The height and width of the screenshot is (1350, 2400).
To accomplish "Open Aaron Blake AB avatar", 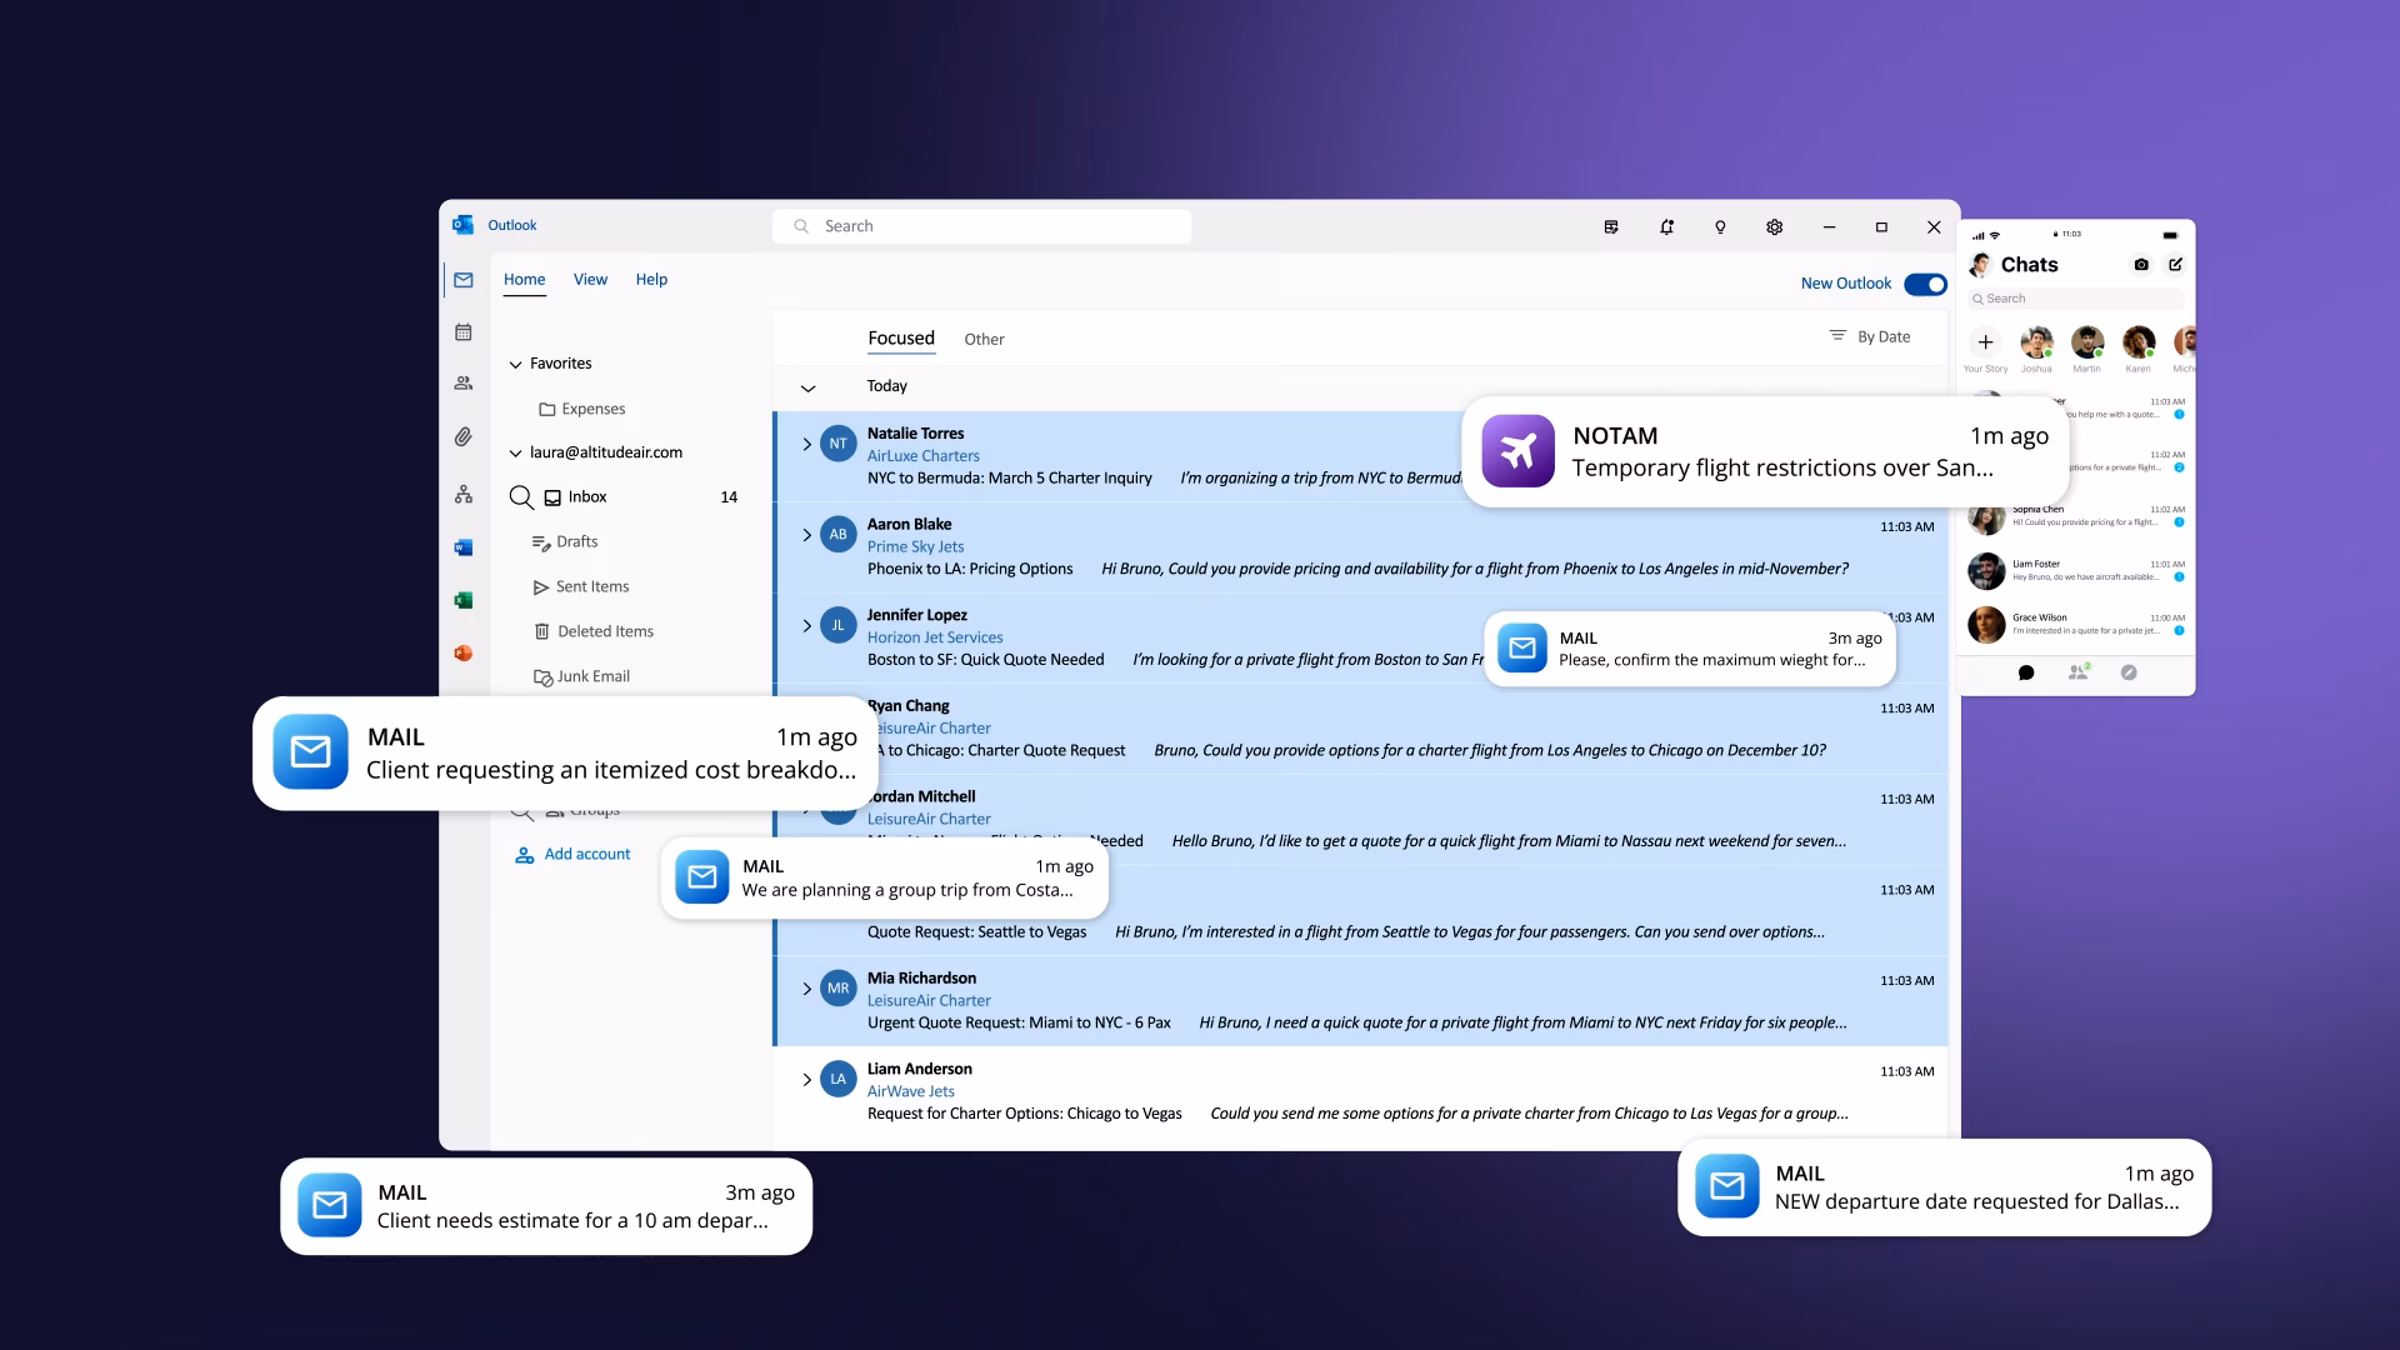I will (838, 534).
